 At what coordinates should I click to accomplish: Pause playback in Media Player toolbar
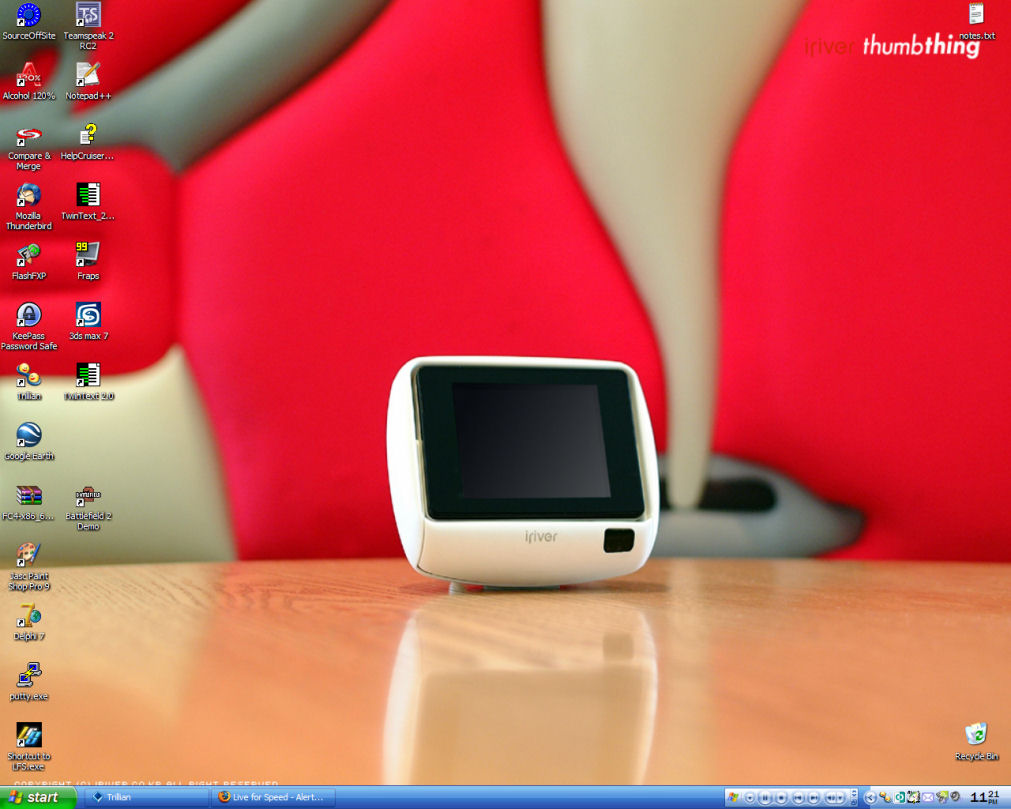point(765,798)
